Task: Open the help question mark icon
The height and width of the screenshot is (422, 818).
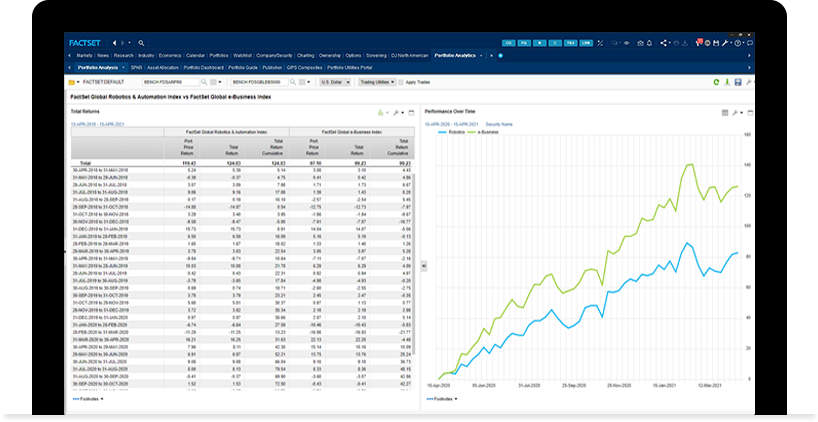Action: click(738, 43)
